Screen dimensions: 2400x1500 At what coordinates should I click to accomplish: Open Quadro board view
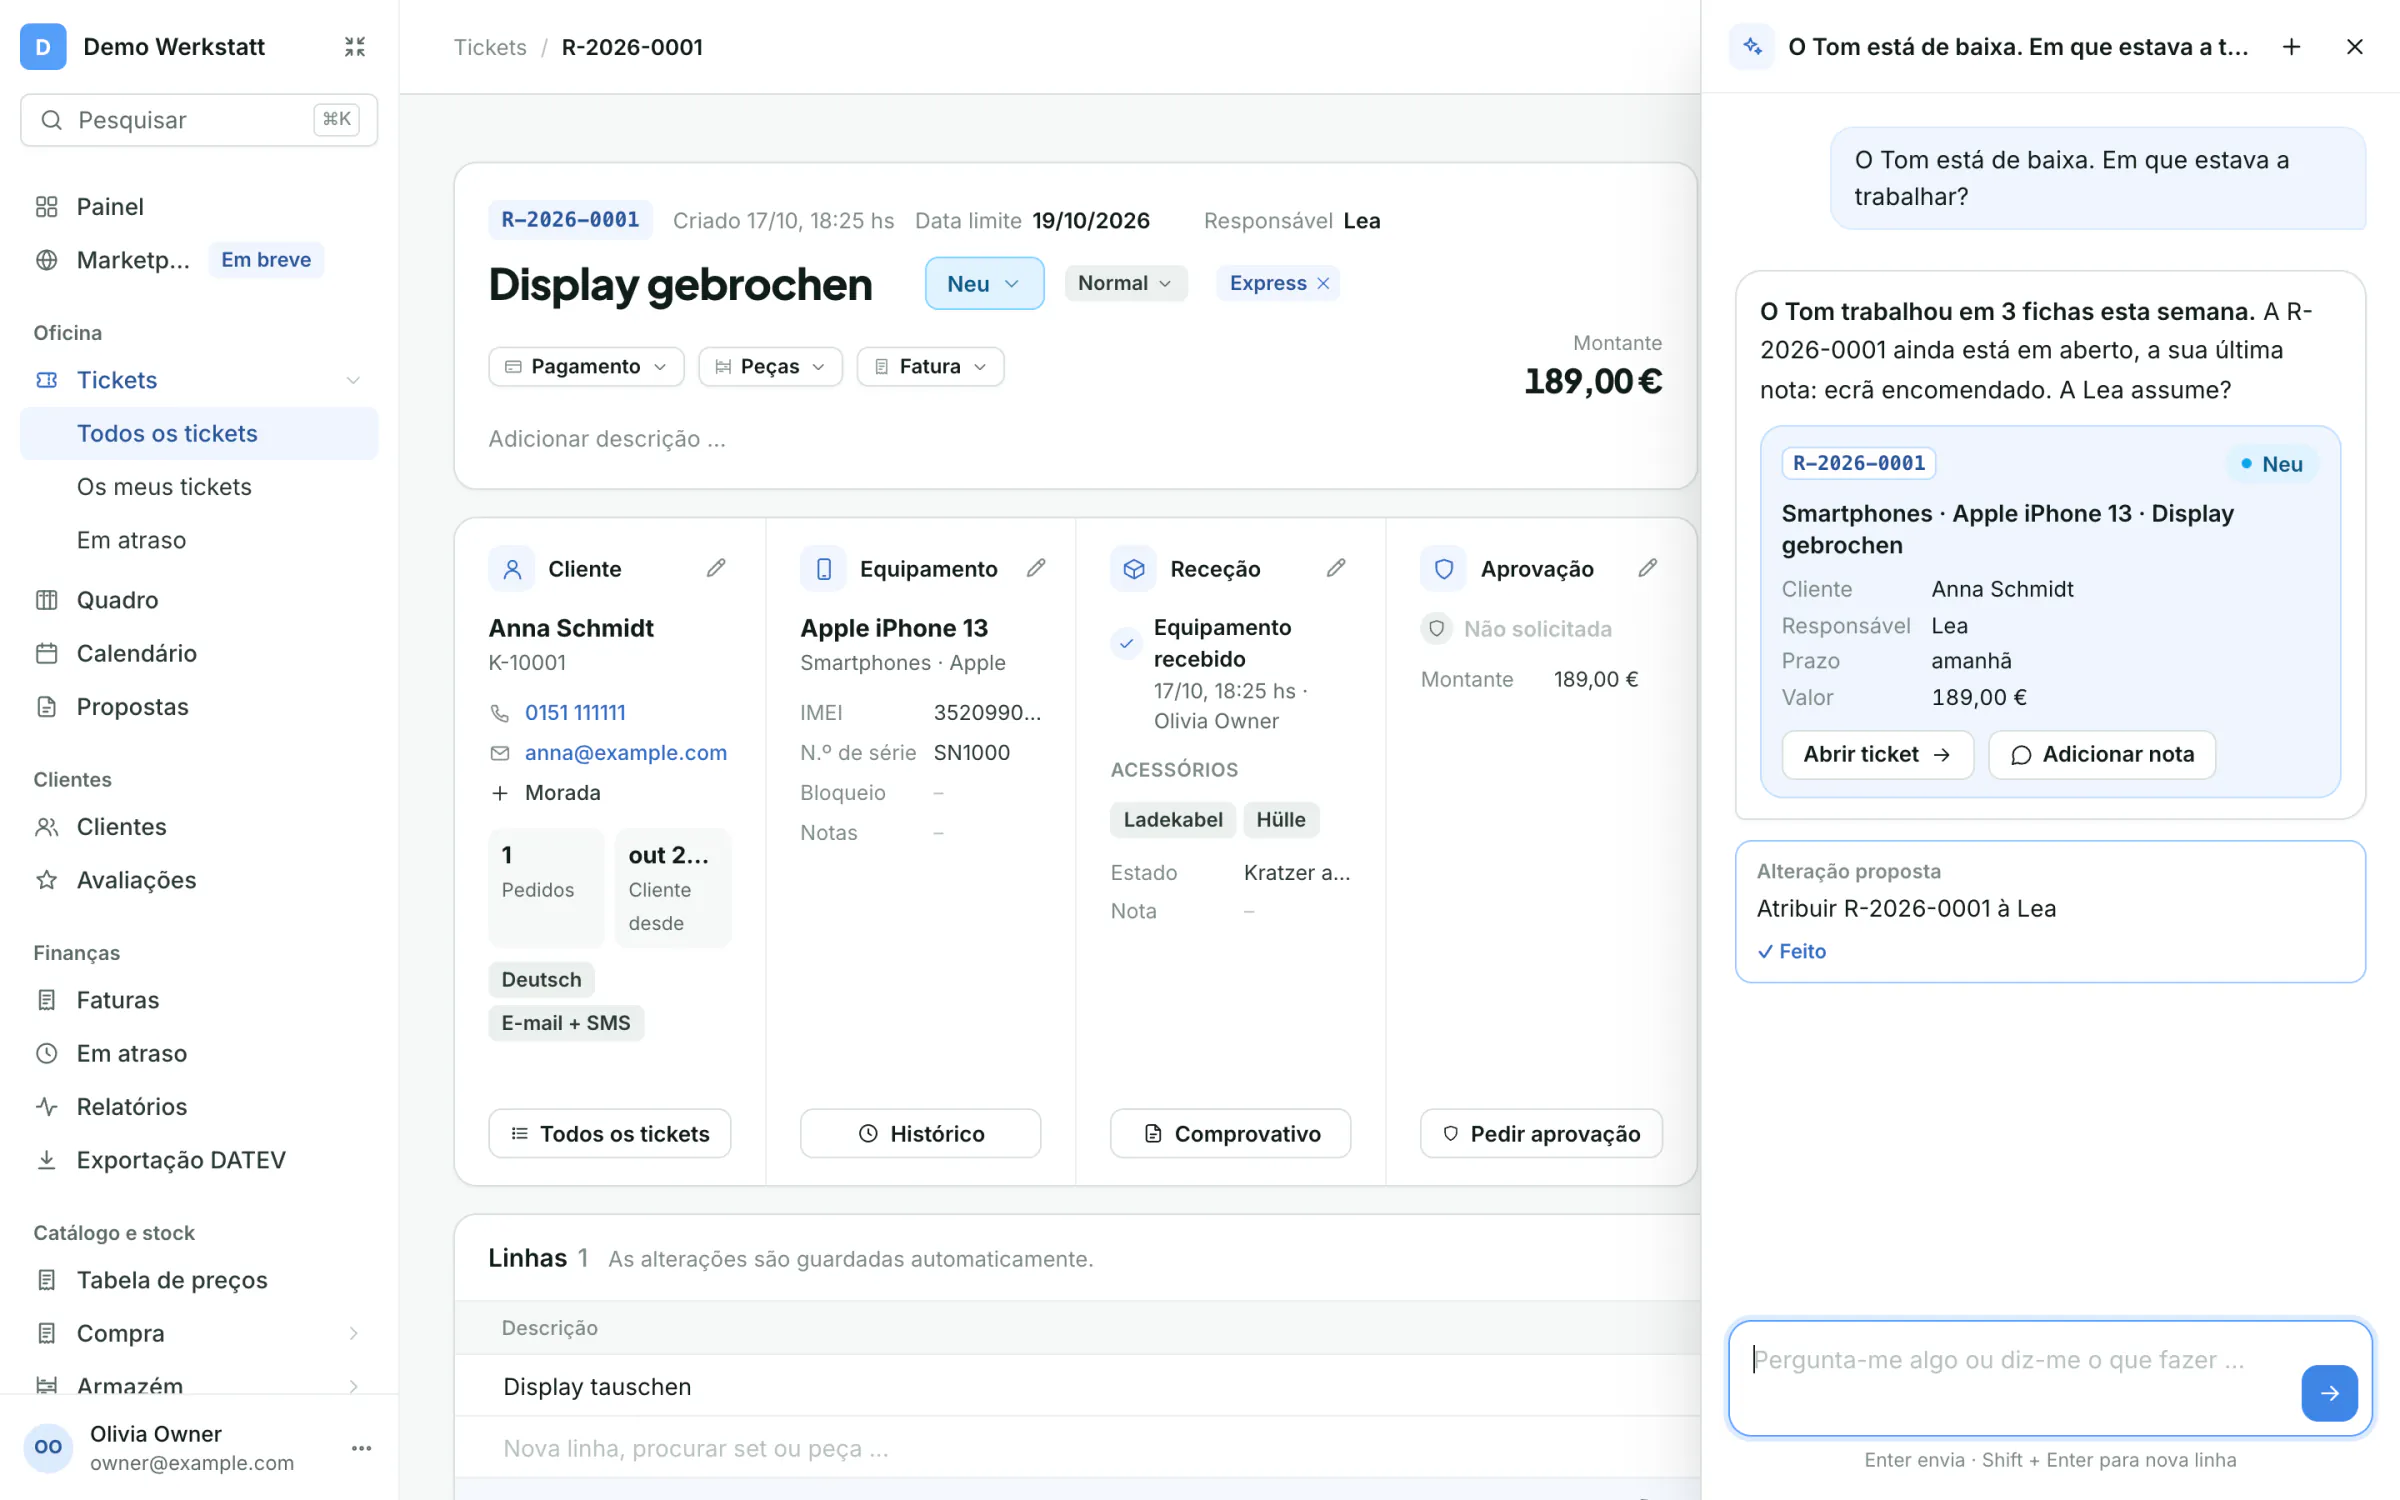coord(199,600)
